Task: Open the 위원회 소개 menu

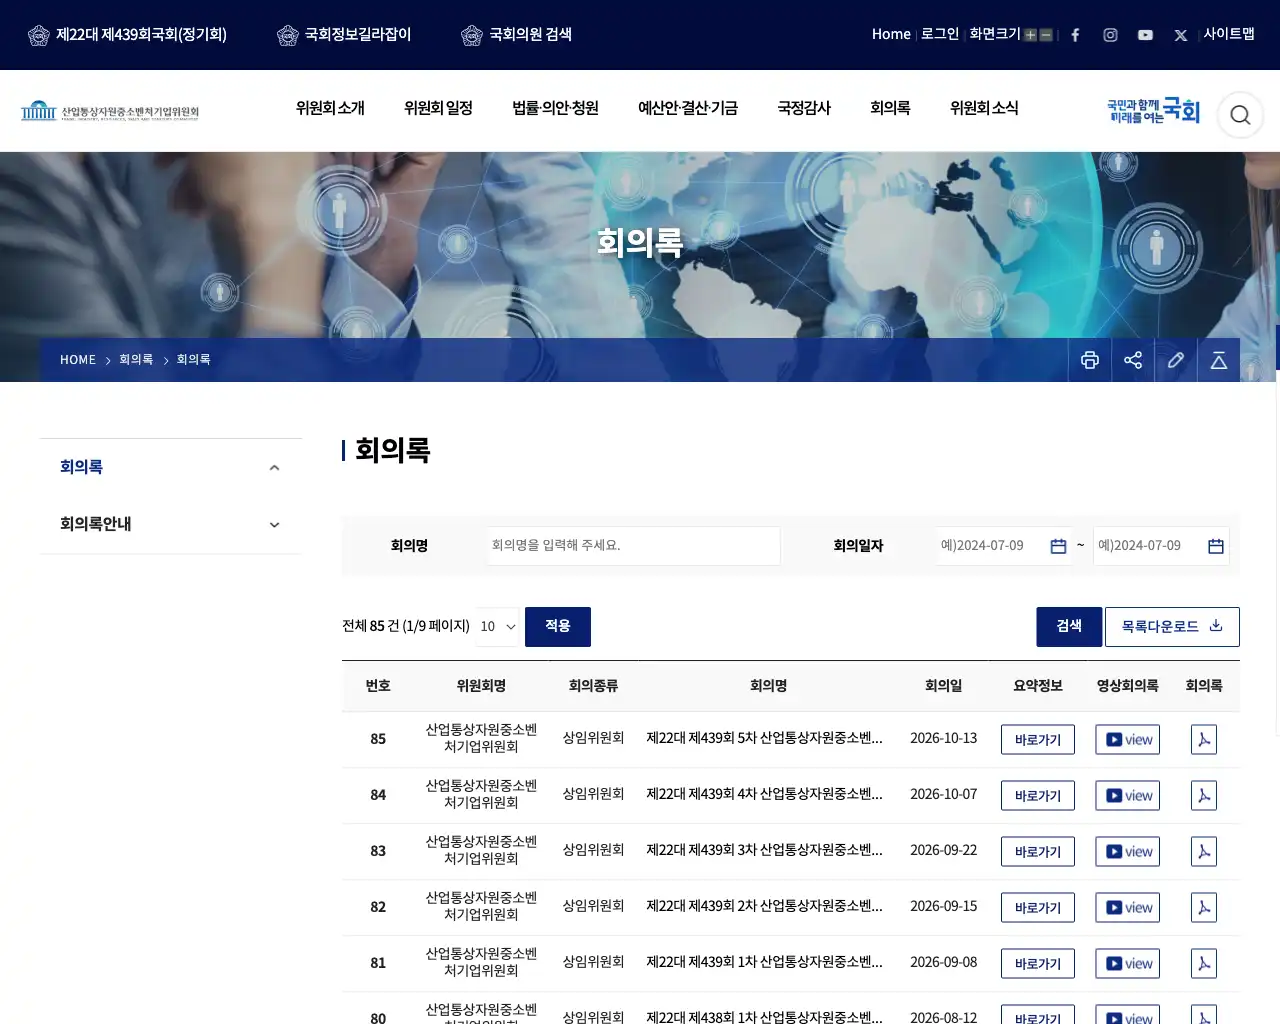Action: click(330, 108)
